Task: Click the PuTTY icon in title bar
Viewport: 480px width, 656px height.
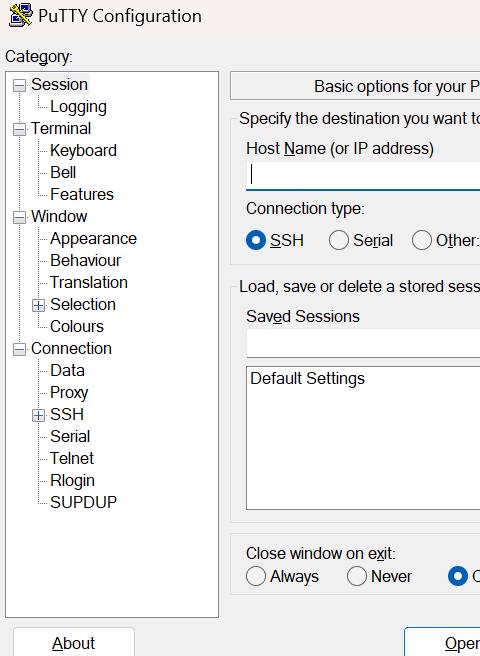Action: click(x=21, y=15)
